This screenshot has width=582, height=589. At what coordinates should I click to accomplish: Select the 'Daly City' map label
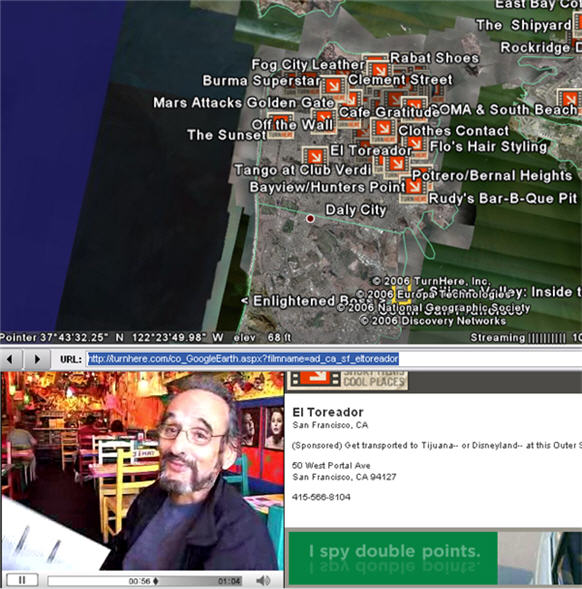[x=355, y=210]
